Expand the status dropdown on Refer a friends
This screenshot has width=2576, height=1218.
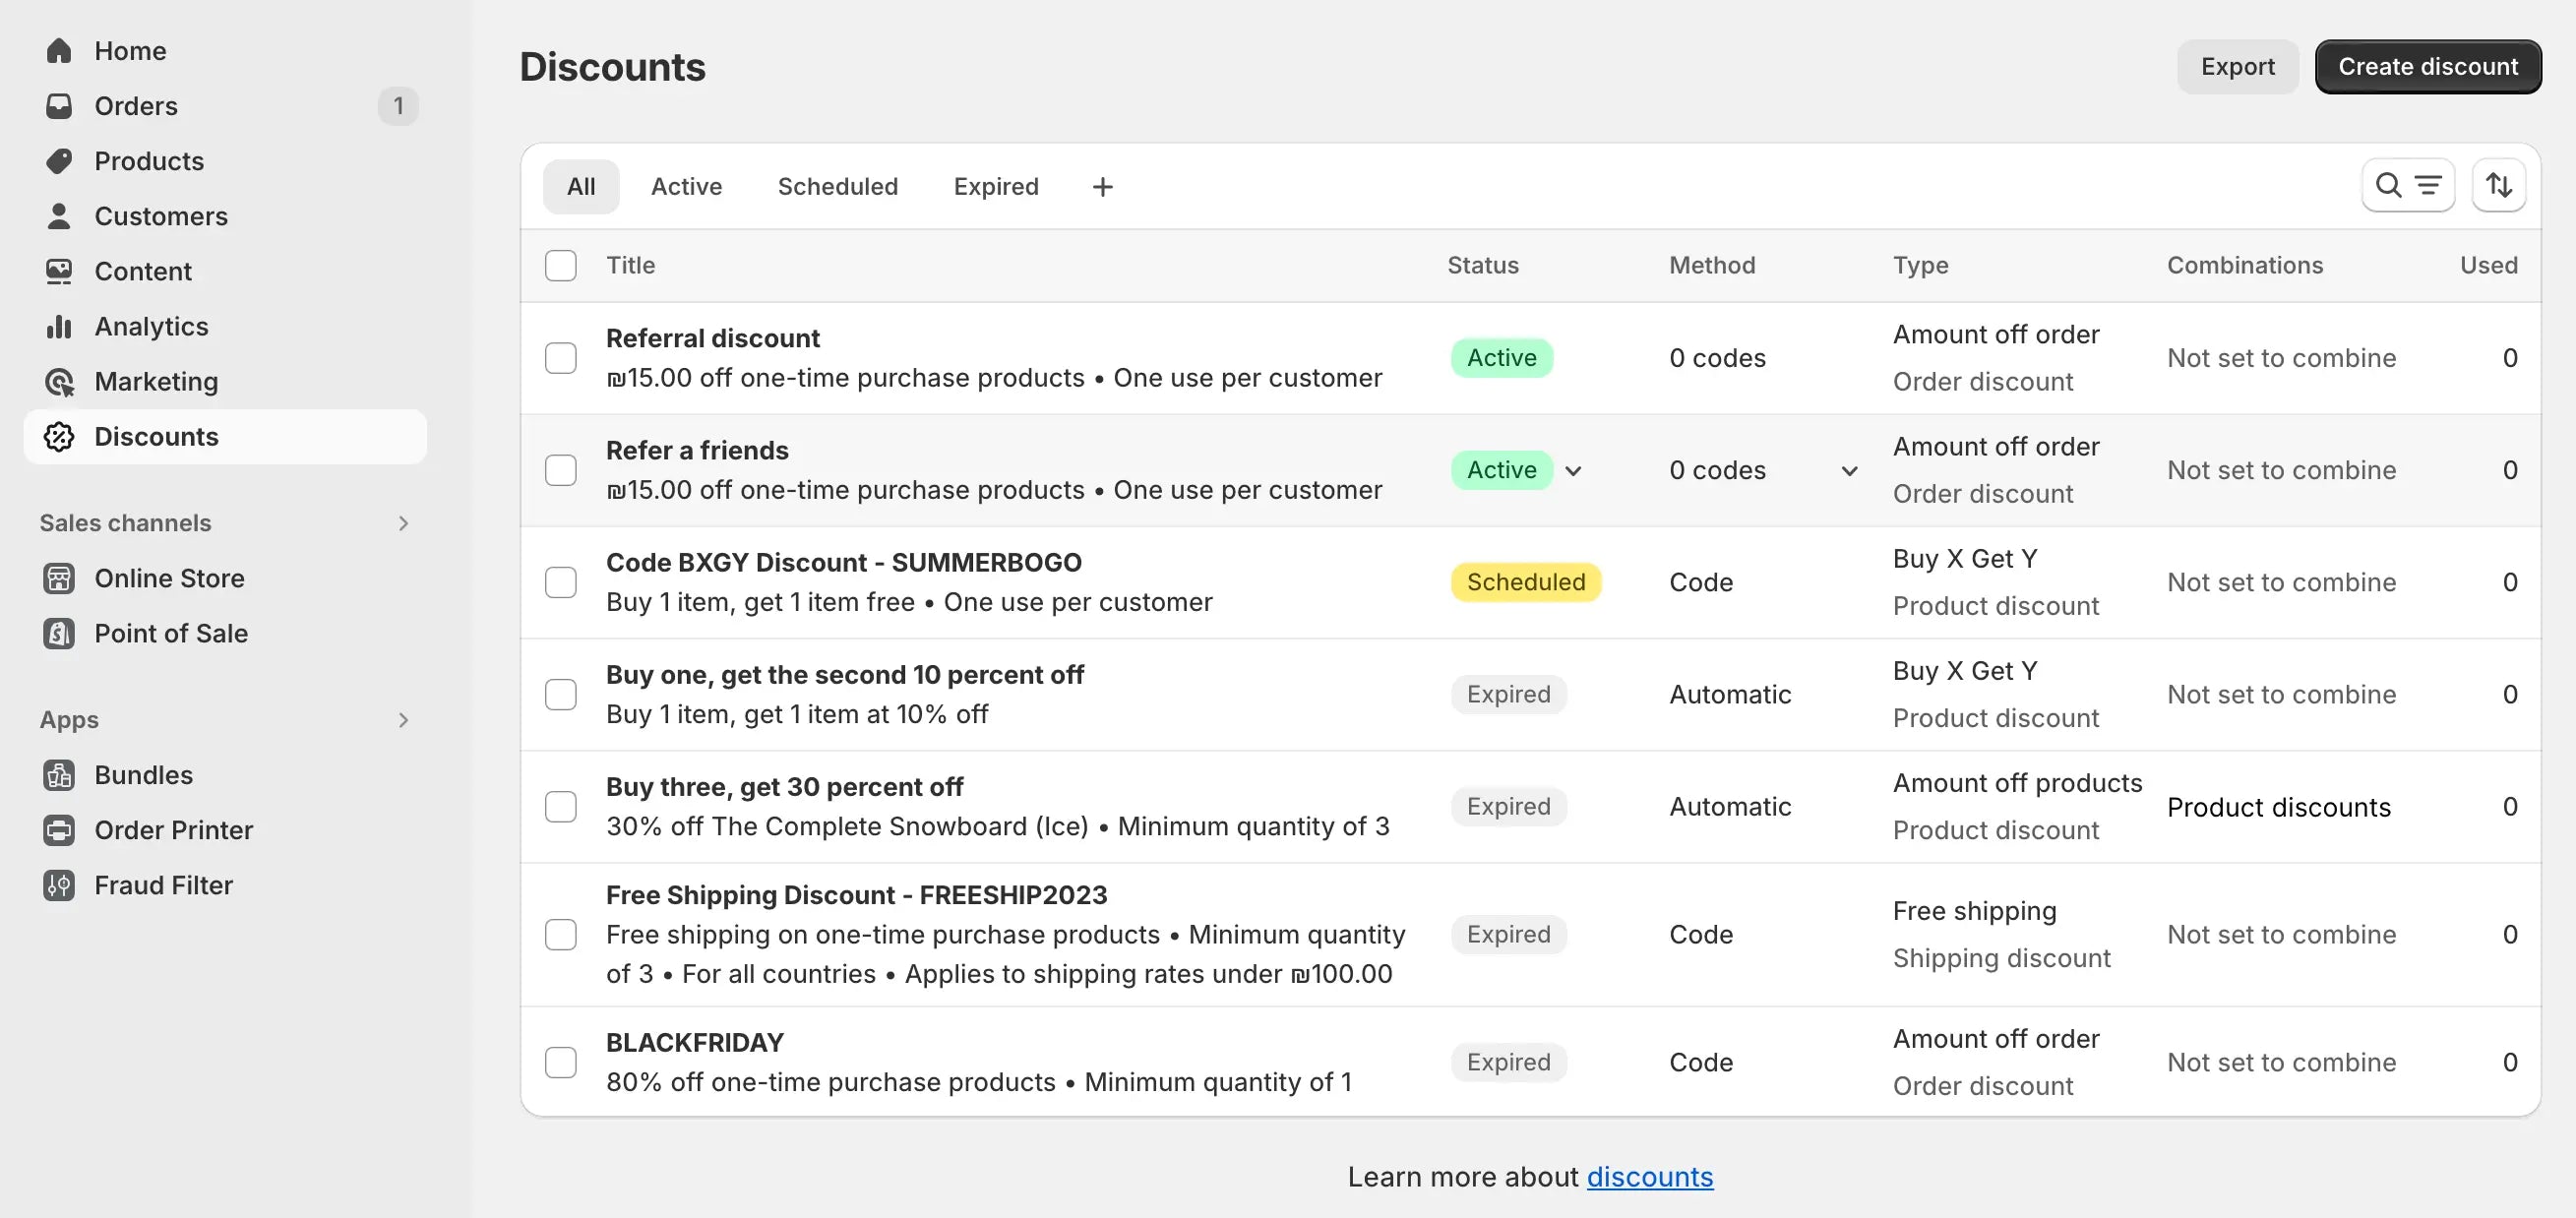[x=1573, y=470]
